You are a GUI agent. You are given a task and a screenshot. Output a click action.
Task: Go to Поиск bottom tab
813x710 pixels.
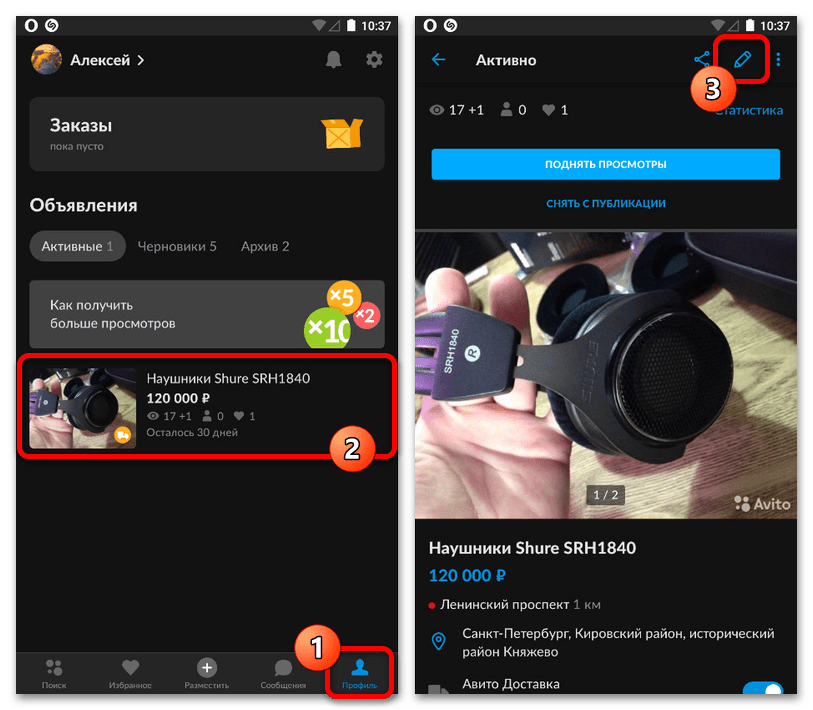(x=54, y=673)
